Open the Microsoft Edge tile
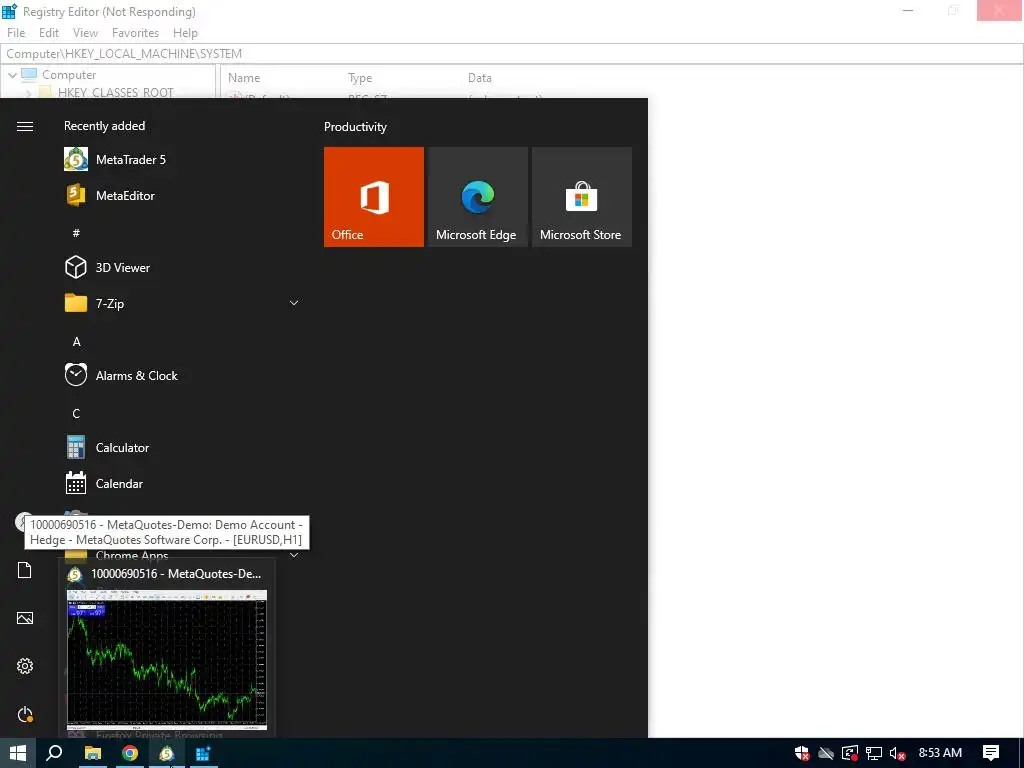Image resolution: width=1024 pixels, height=768 pixels. pos(477,197)
